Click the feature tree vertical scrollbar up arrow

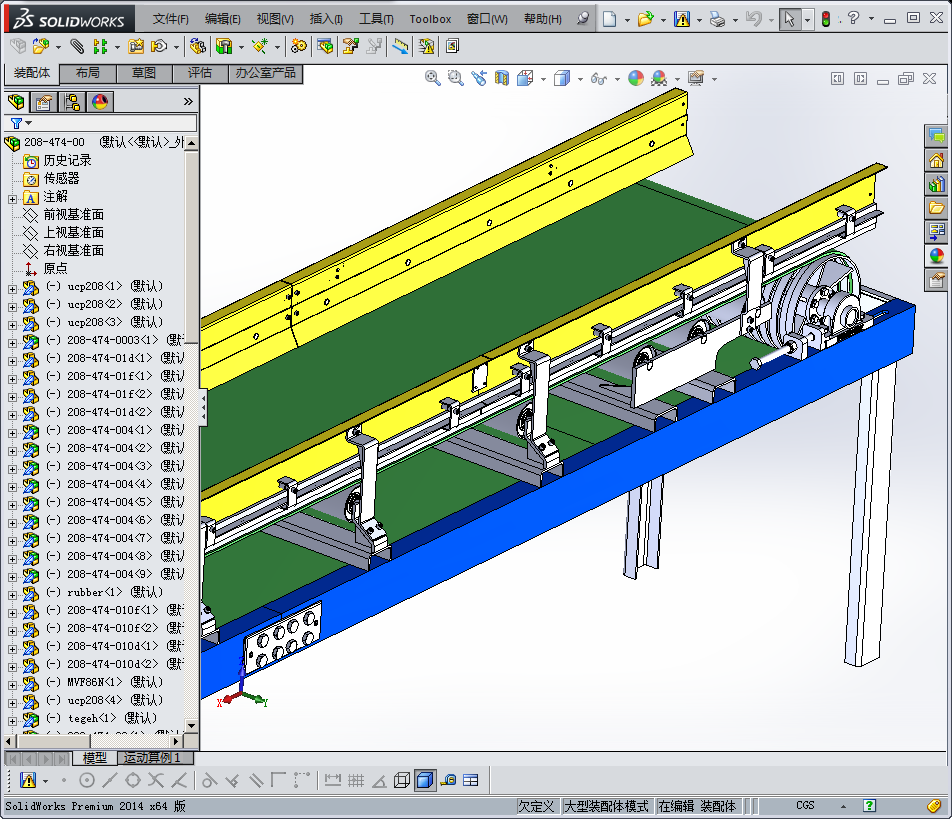(192, 142)
